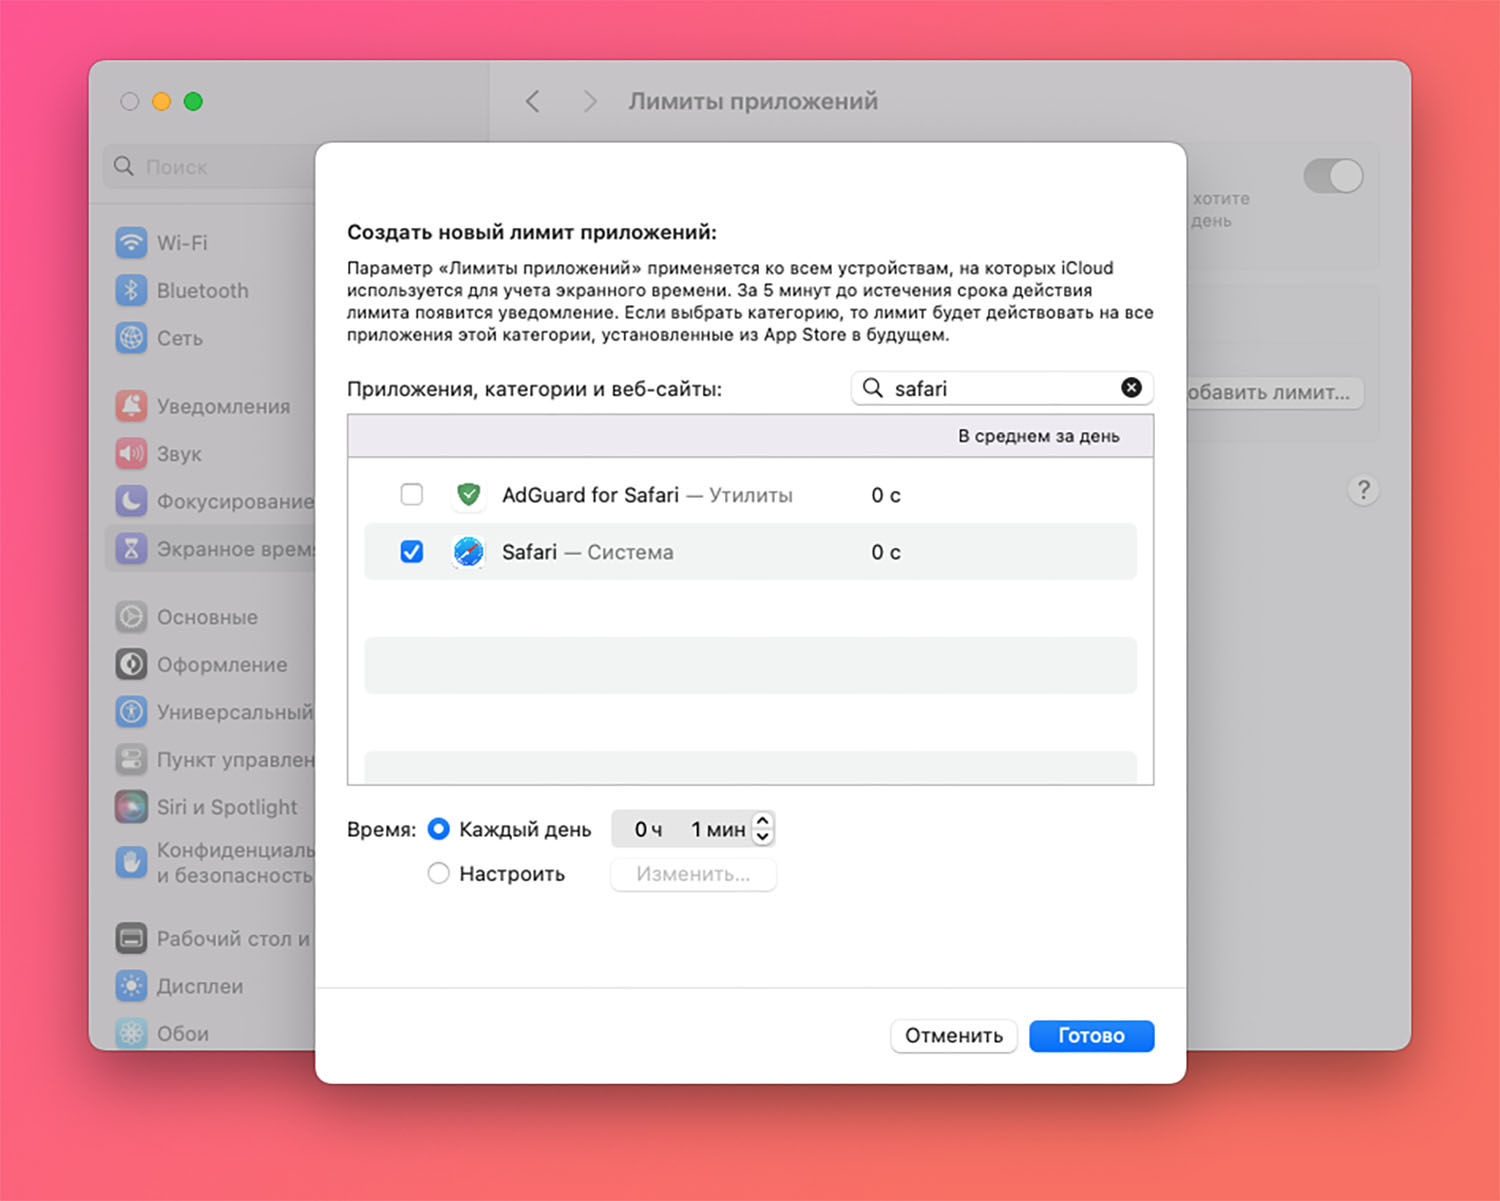
Task: Click the Конфиденциальность hand icon
Action: pos(131,862)
